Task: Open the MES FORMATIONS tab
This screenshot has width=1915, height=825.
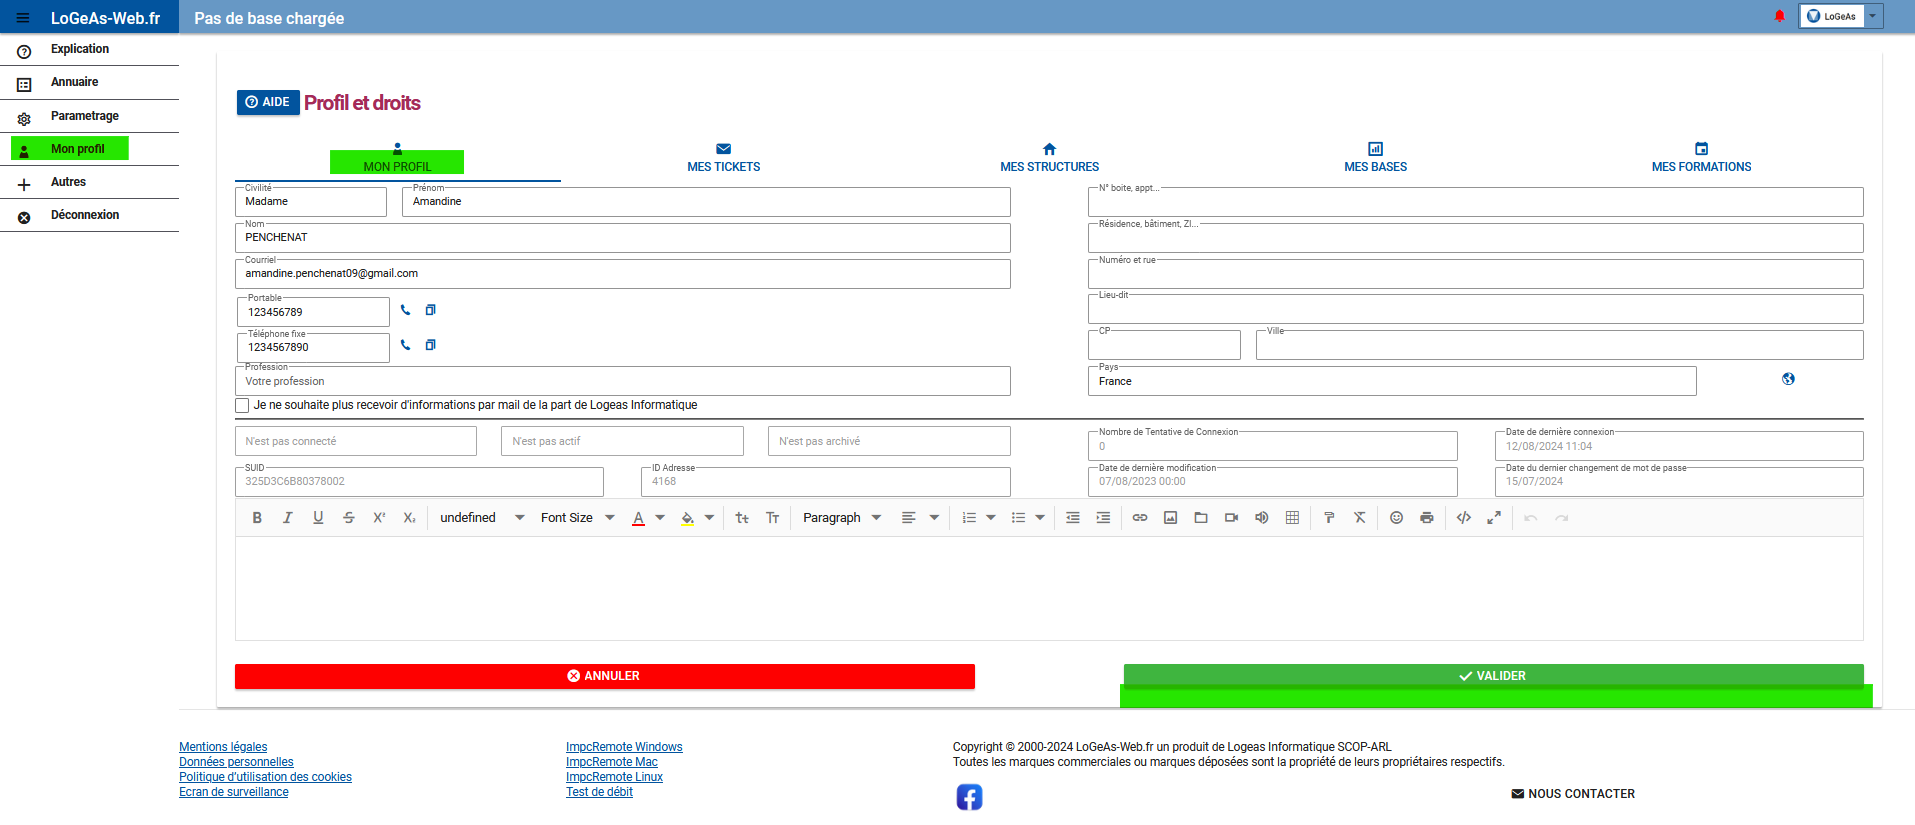Action: [1701, 158]
